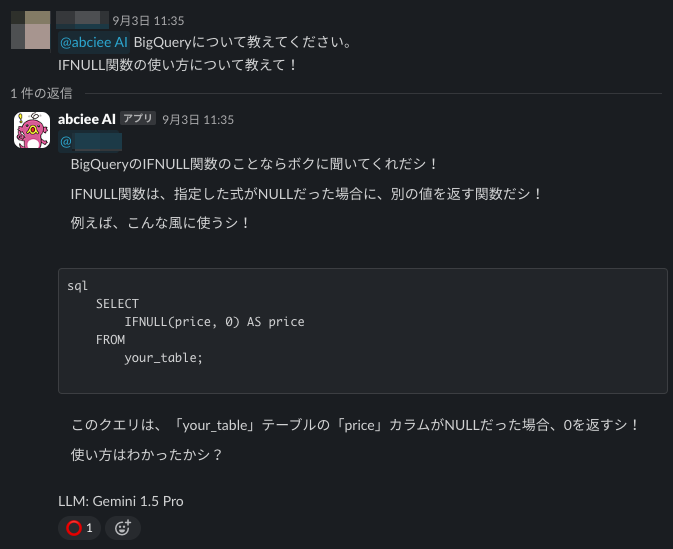Click the question line IFNULL関数の使い方について教えて！

tap(178, 65)
